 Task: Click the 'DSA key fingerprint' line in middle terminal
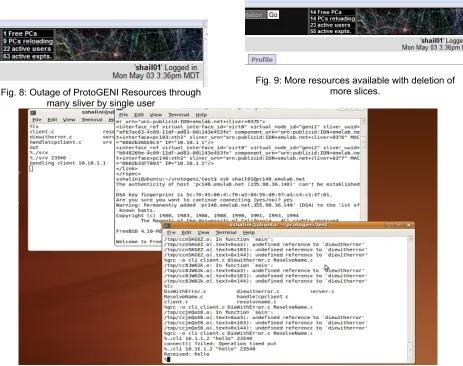point(224,194)
